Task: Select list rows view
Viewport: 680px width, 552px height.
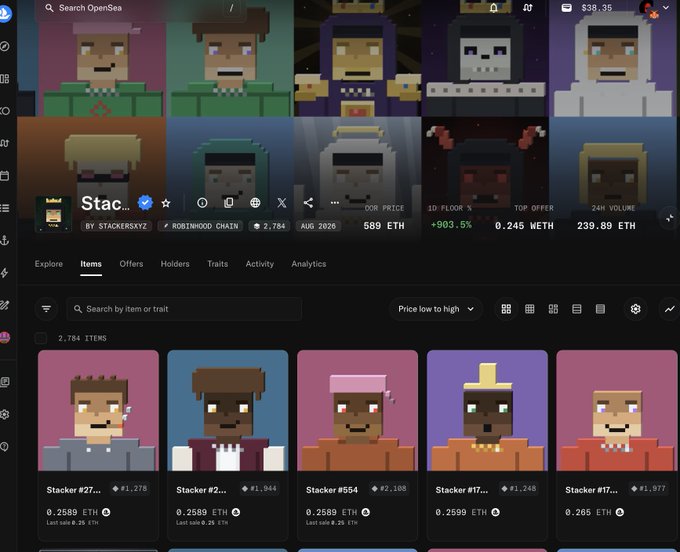Action: tap(577, 309)
